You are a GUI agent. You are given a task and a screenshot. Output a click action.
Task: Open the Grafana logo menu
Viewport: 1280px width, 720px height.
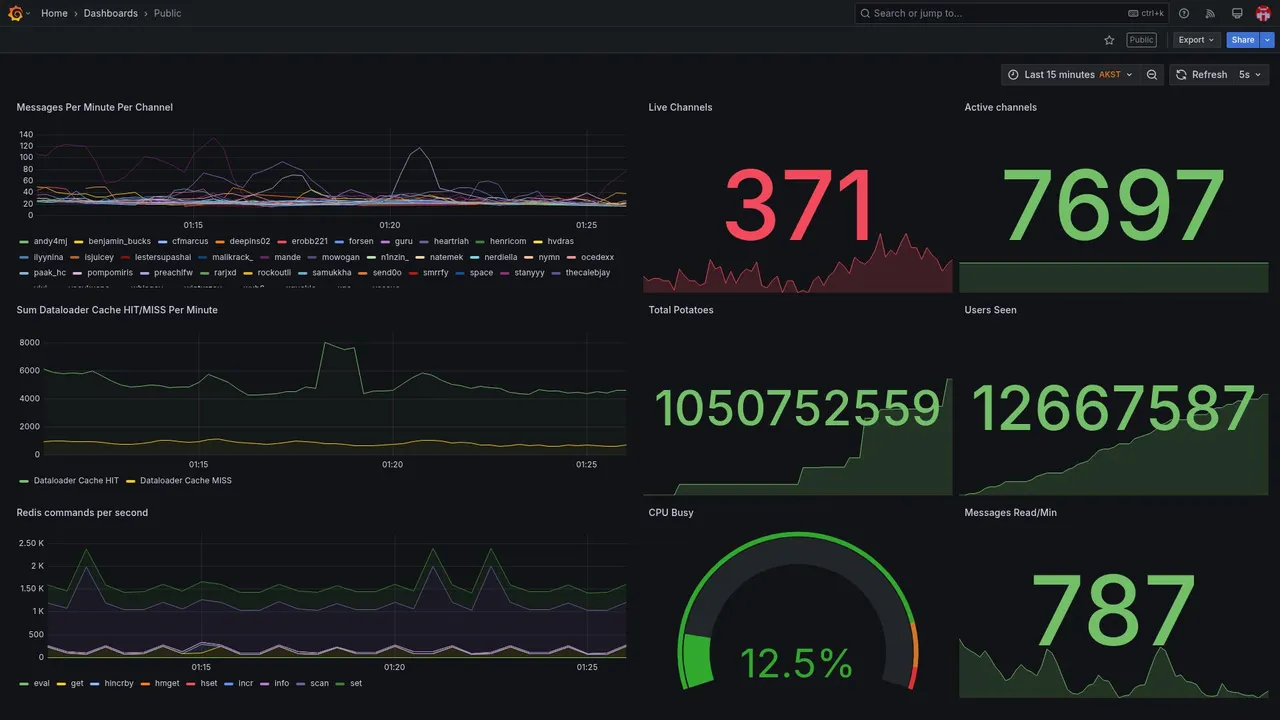(15, 13)
